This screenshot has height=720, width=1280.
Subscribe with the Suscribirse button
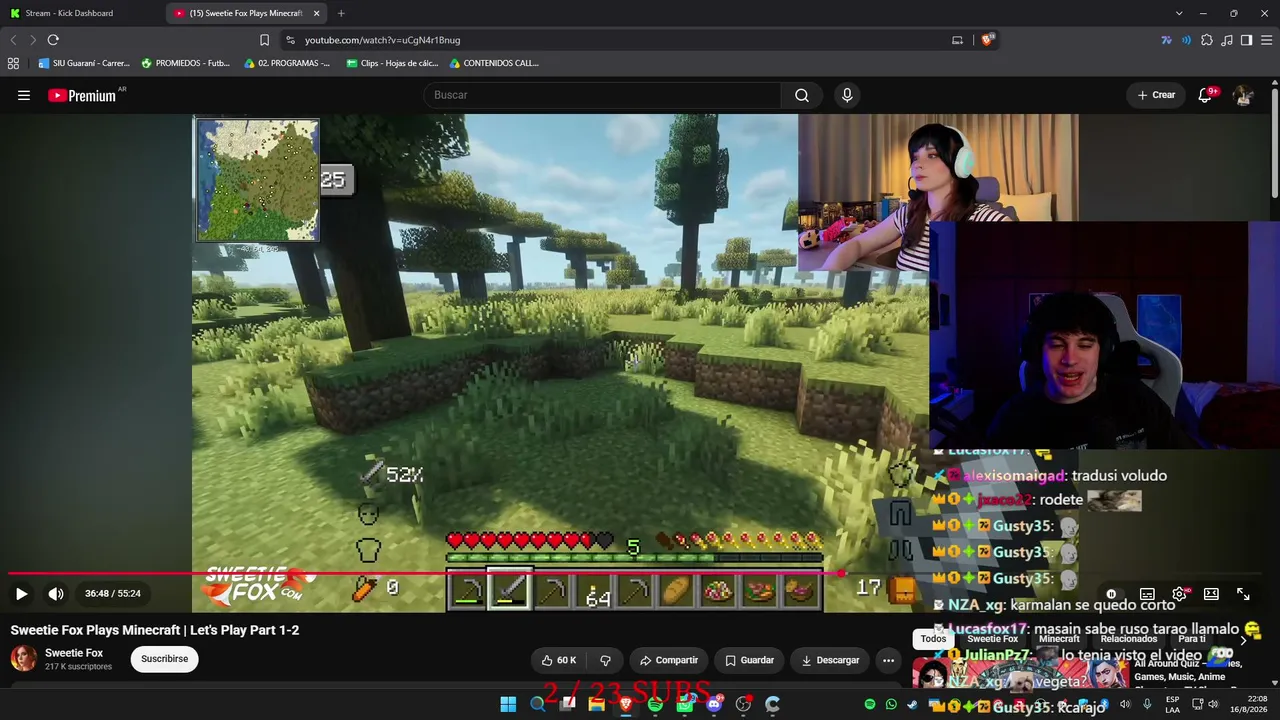click(x=164, y=659)
